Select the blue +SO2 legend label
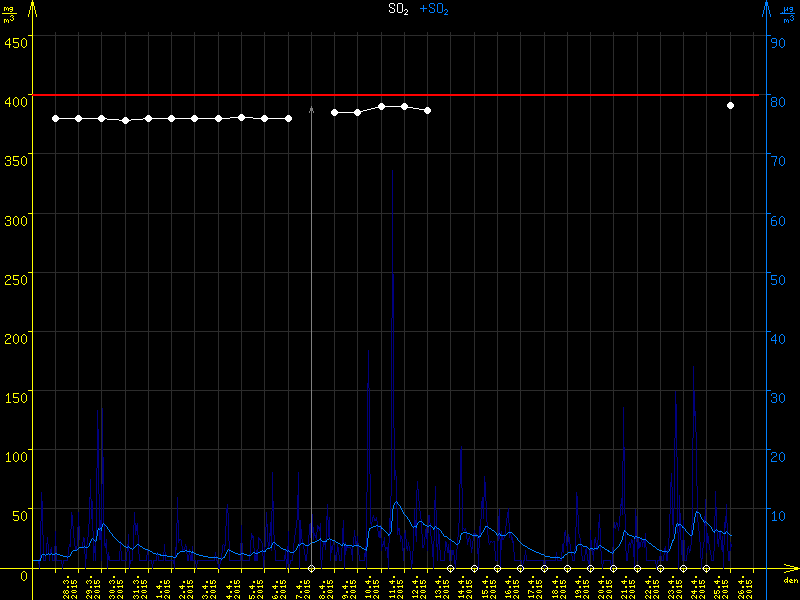This screenshot has height=600, width=800. pos(434,9)
